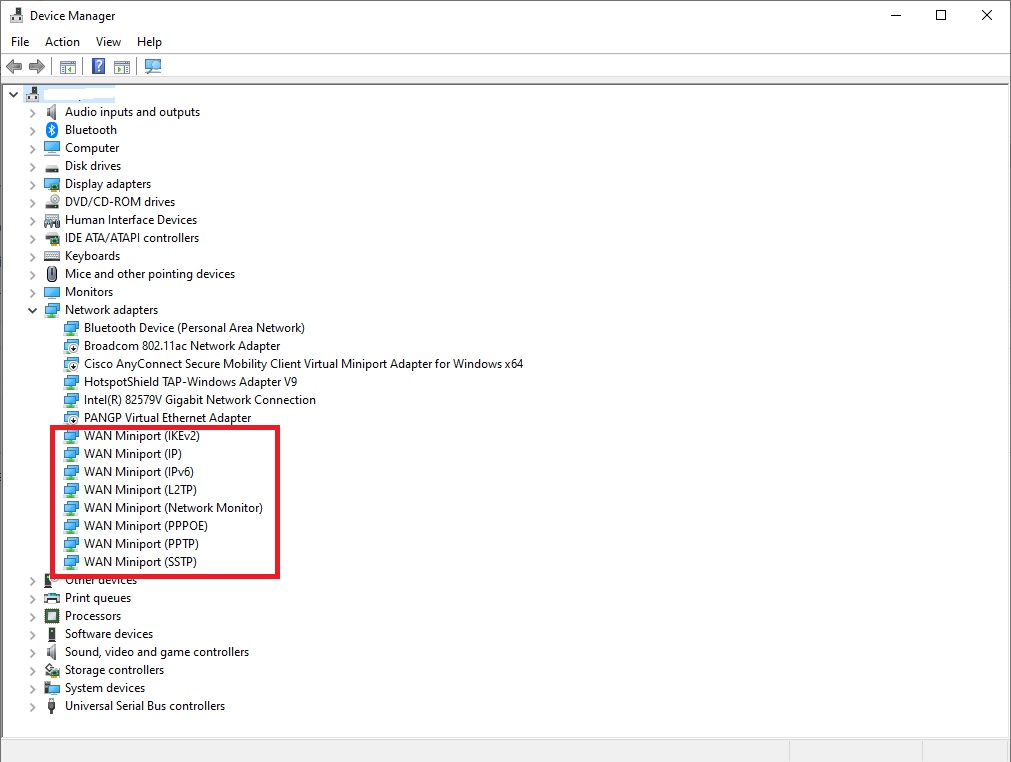Open the File menu

pos(20,42)
